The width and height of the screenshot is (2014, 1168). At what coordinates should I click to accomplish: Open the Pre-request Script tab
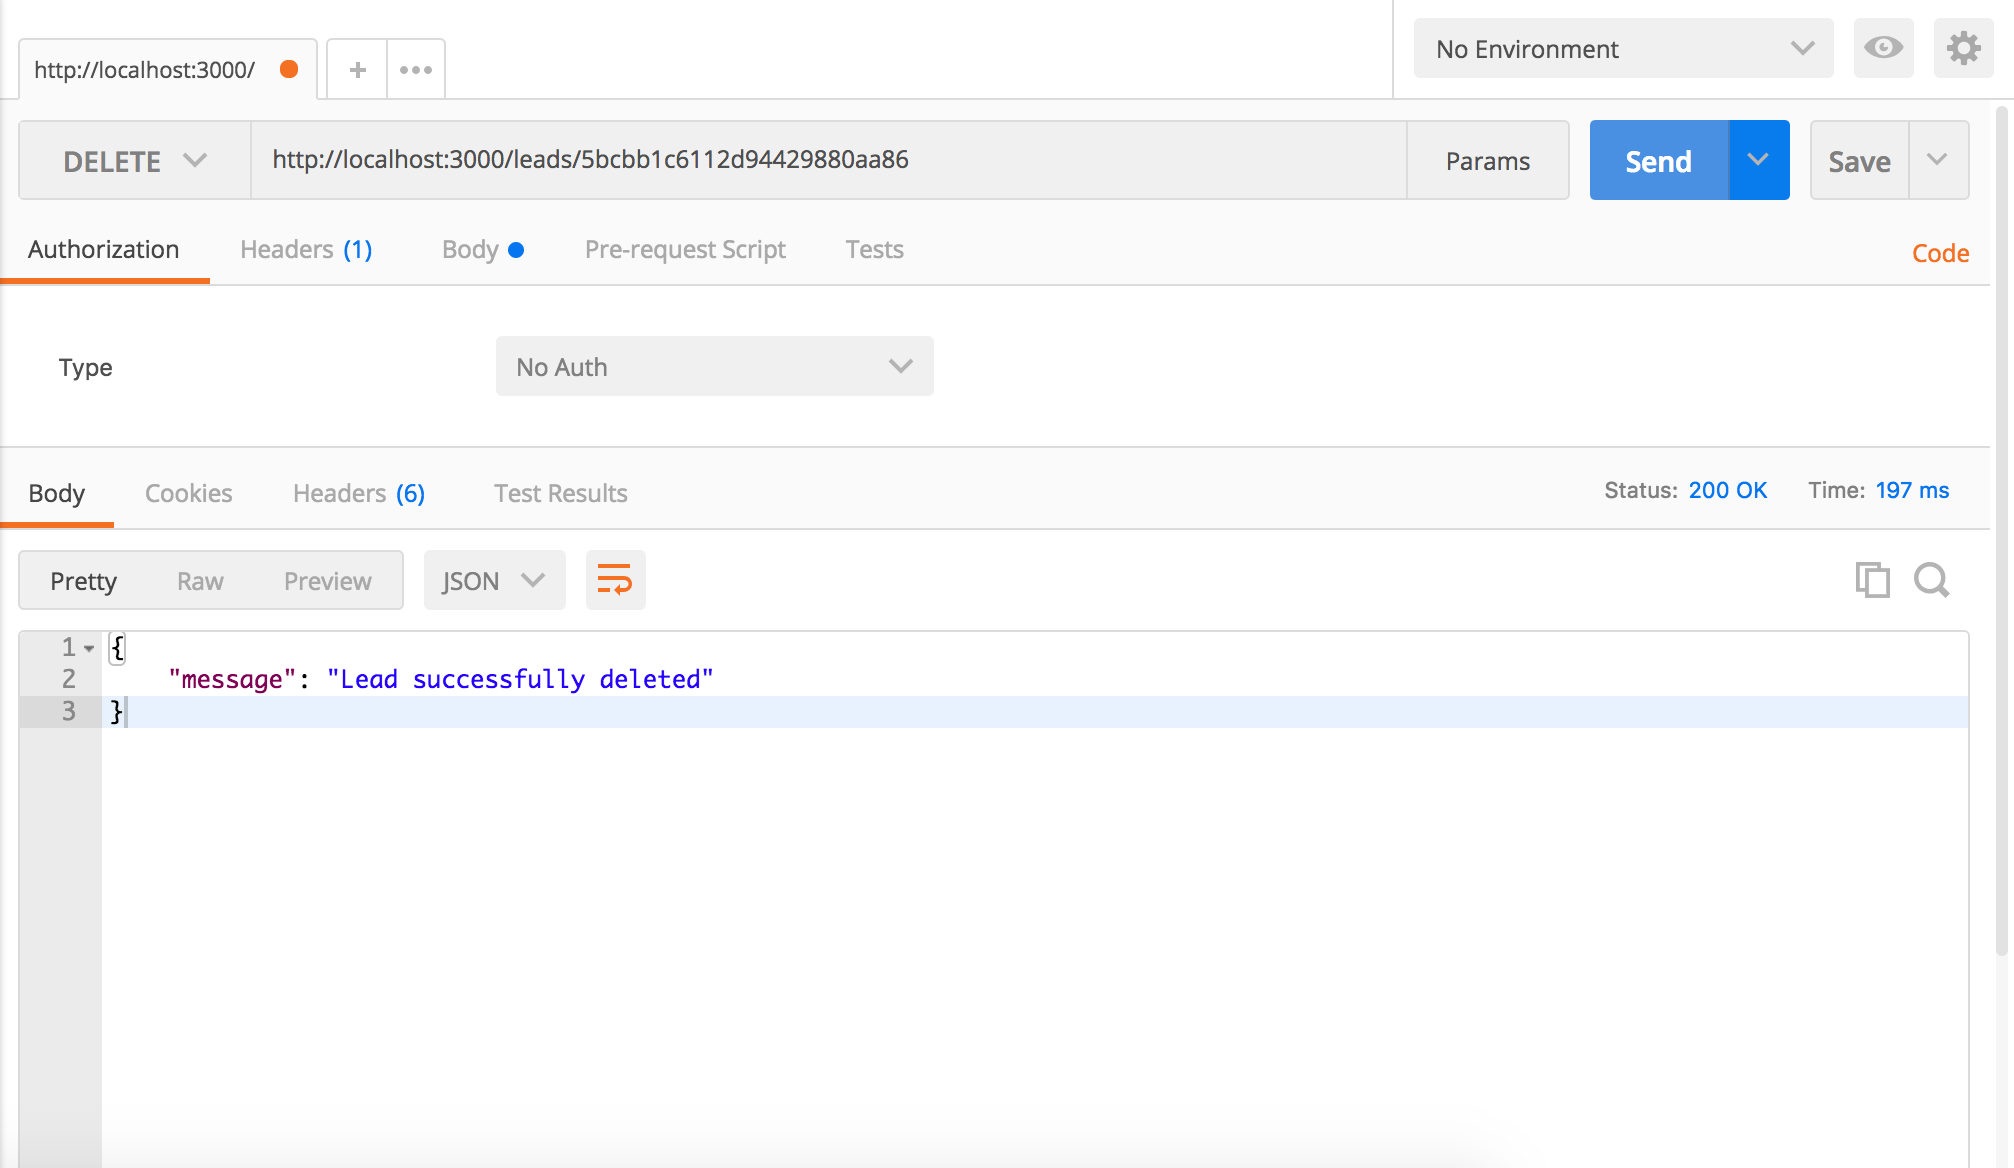685,250
